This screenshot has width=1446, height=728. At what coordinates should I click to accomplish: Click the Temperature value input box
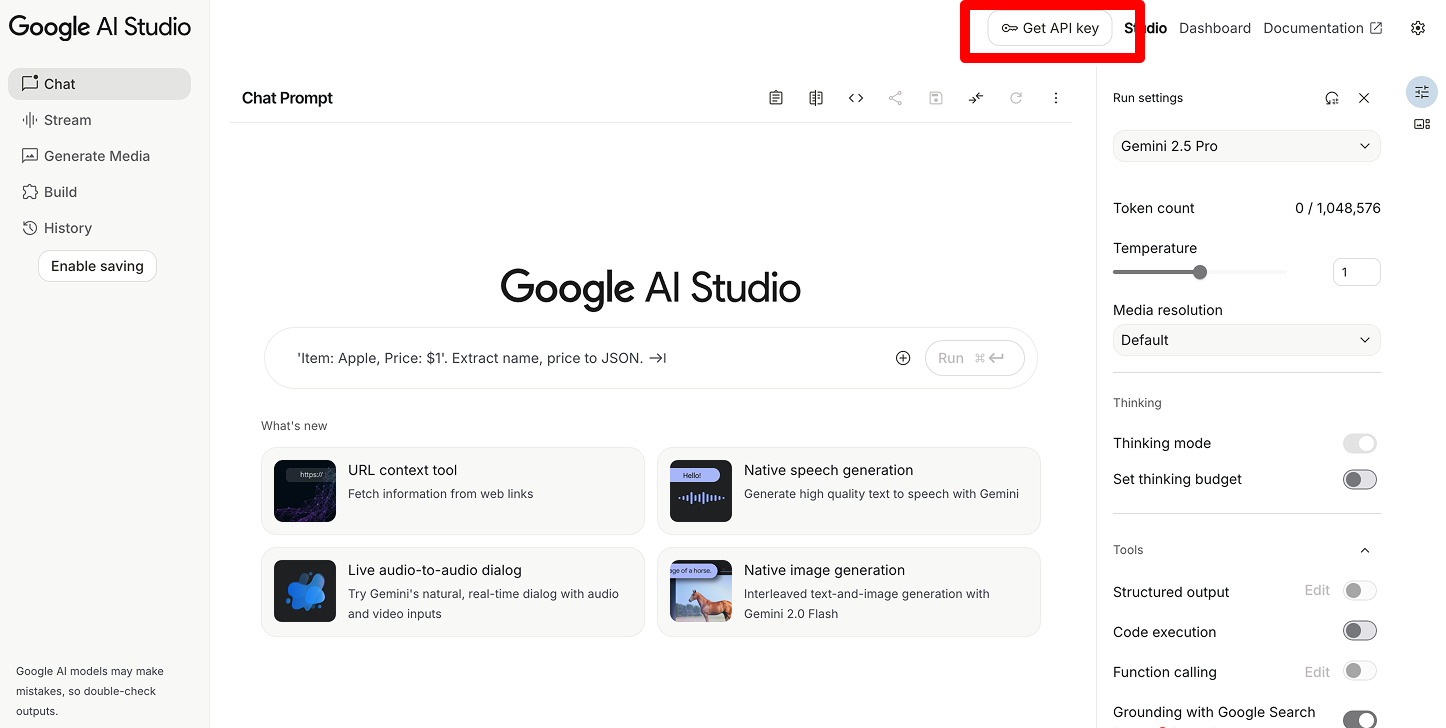(x=1357, y=272)
